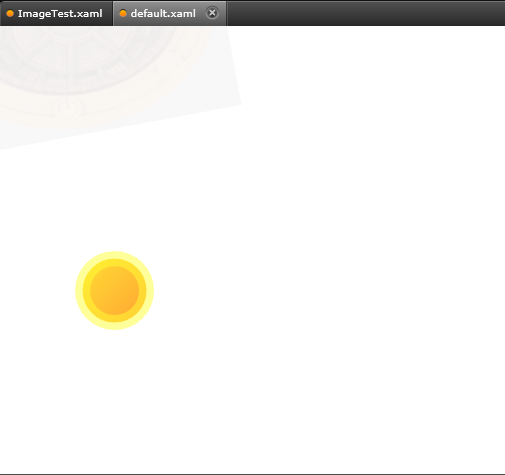Click blank canvas area below the sun
The width and height of the screenshot is (505, 475).
pyautogui.click(x=114, y=400)
